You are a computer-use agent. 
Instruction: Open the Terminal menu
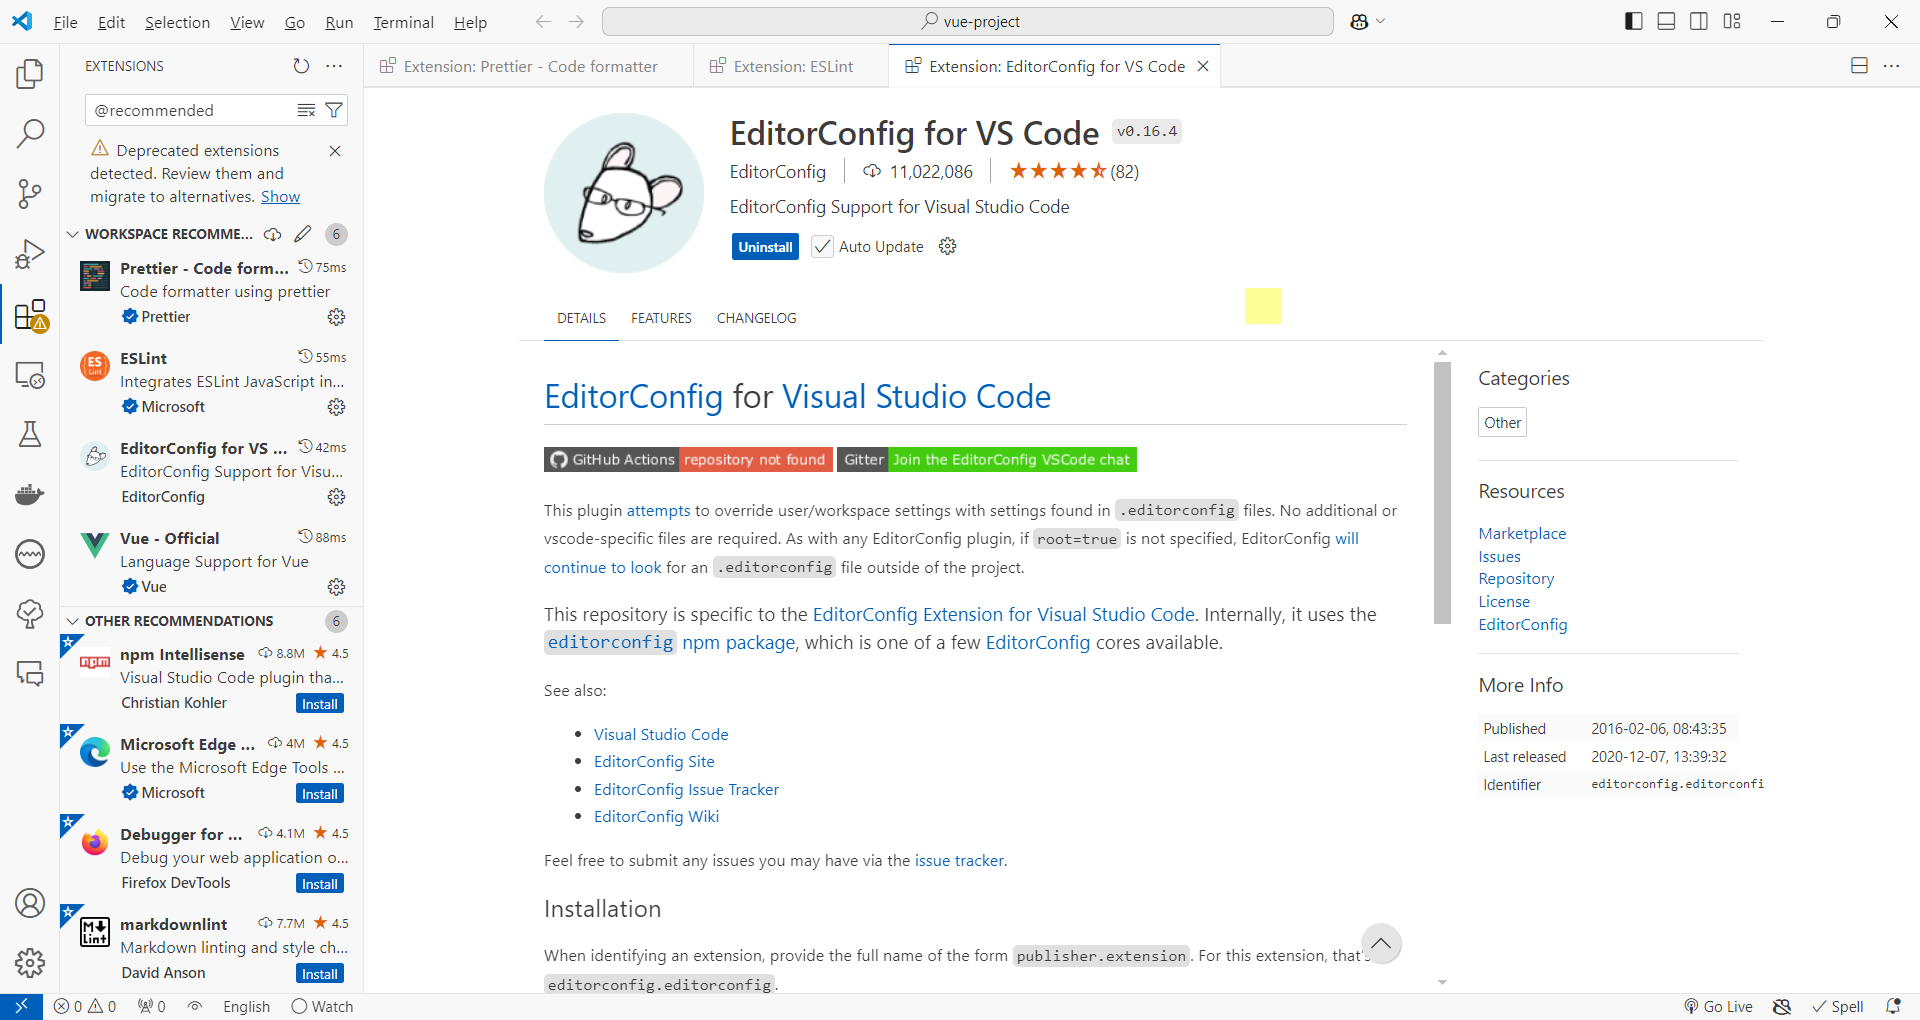pyautogui.click(x=403, y=22)
